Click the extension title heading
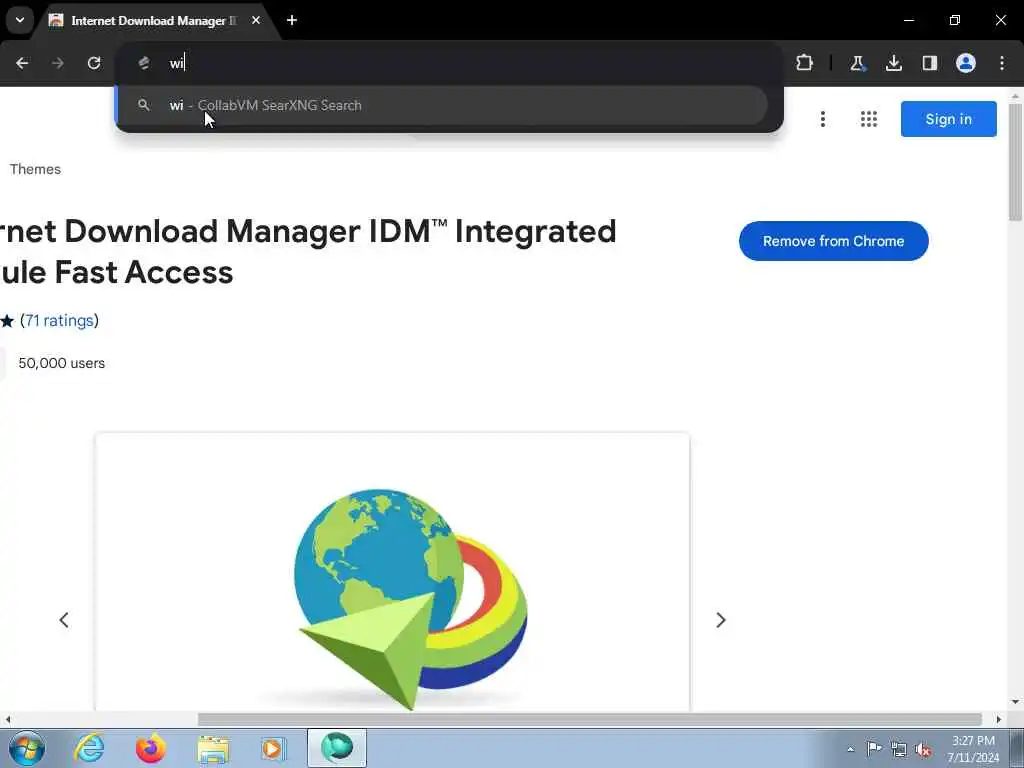 pyautogui.click(x=308, y=251)
